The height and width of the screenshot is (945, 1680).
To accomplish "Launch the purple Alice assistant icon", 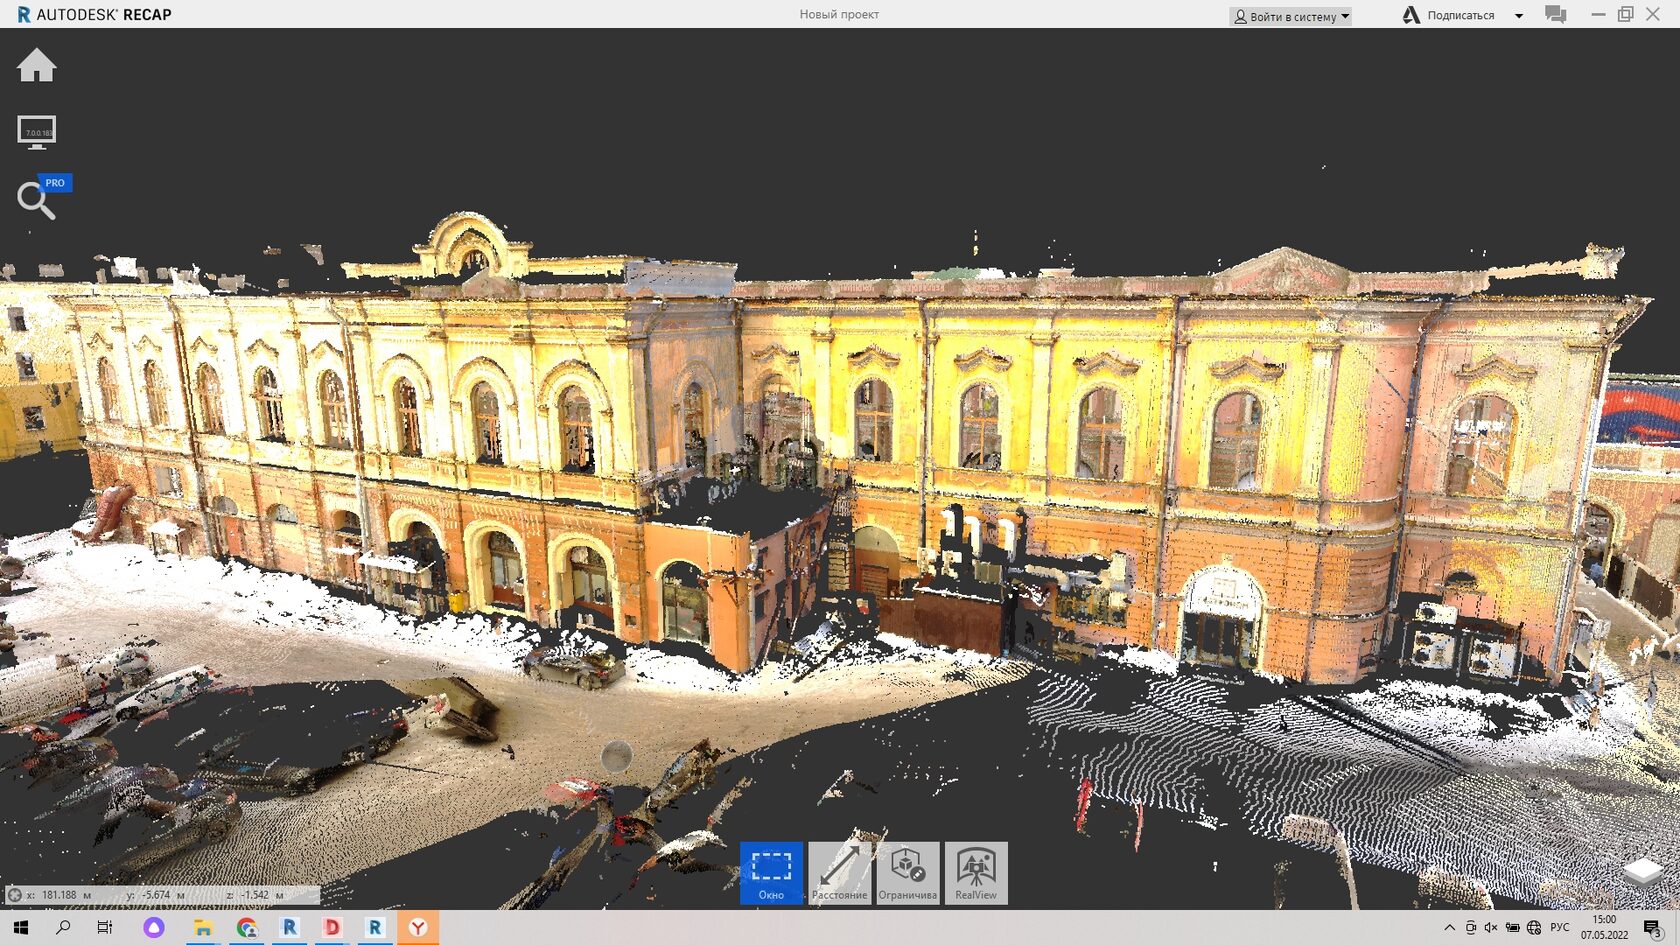I will (x=153, y=928).
